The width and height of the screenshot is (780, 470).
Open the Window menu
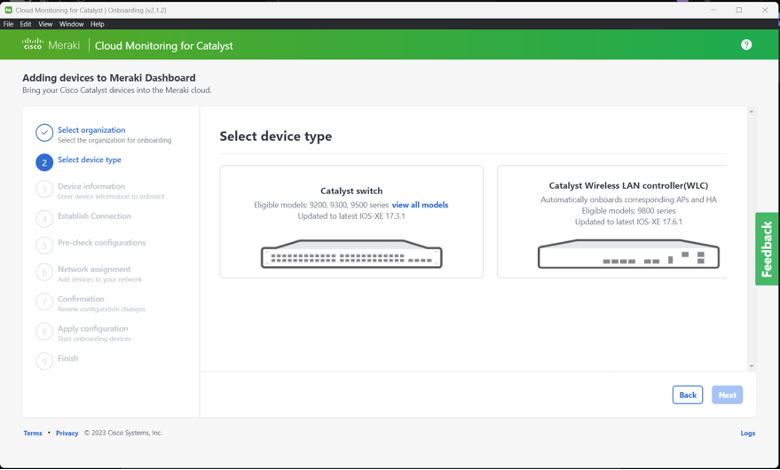pyautogui.click(x=71, y=24)
